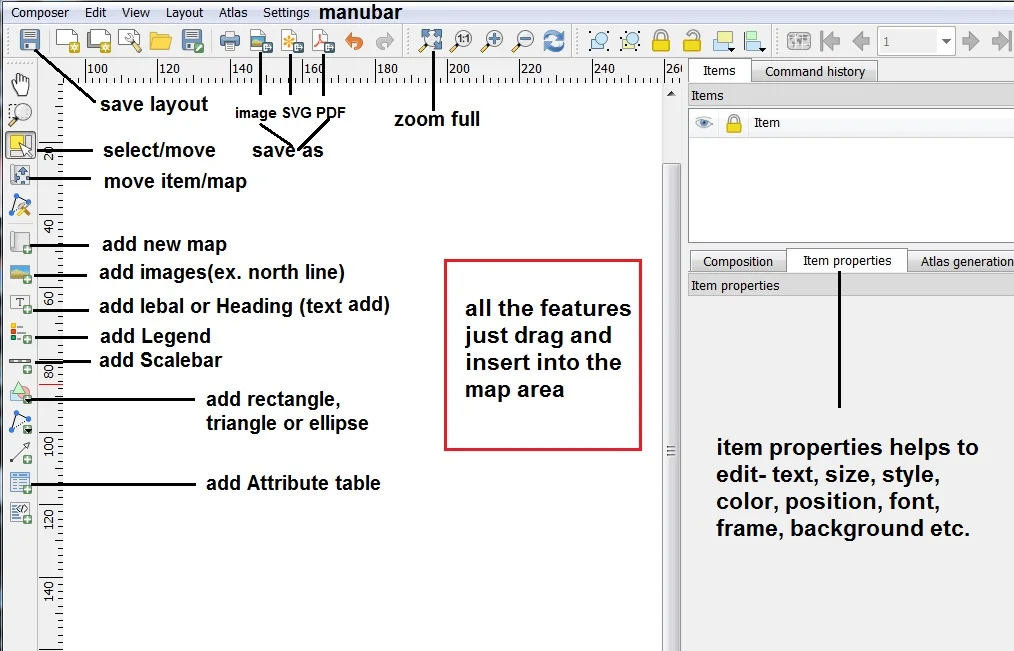Open the Edit menu
Screen dimensions: 1014x651
tap(96, 12)
